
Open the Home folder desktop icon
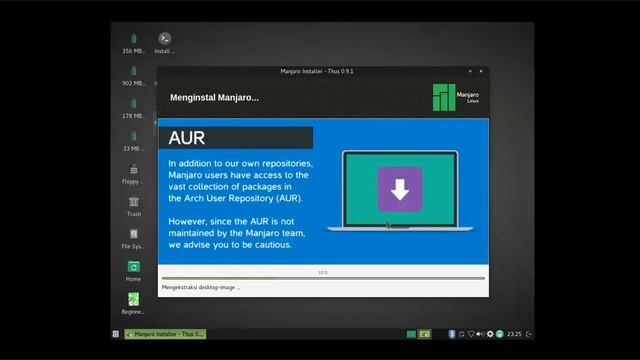click(x=133, y=271)
